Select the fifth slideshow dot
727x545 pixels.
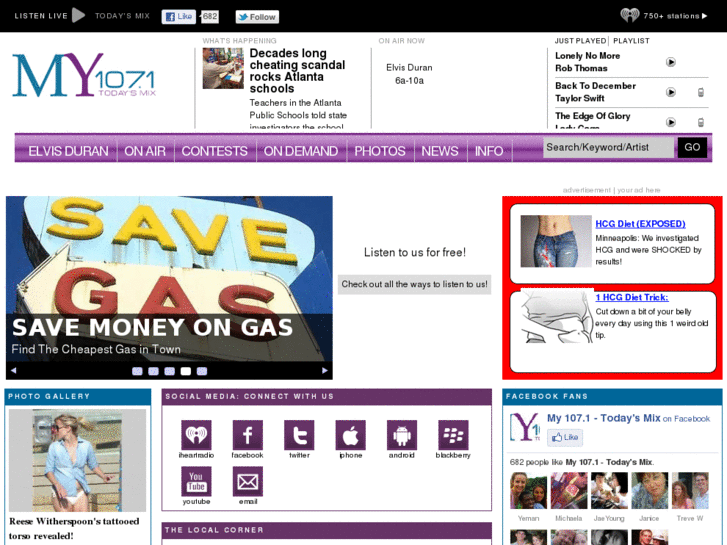[x=202, y=371]
